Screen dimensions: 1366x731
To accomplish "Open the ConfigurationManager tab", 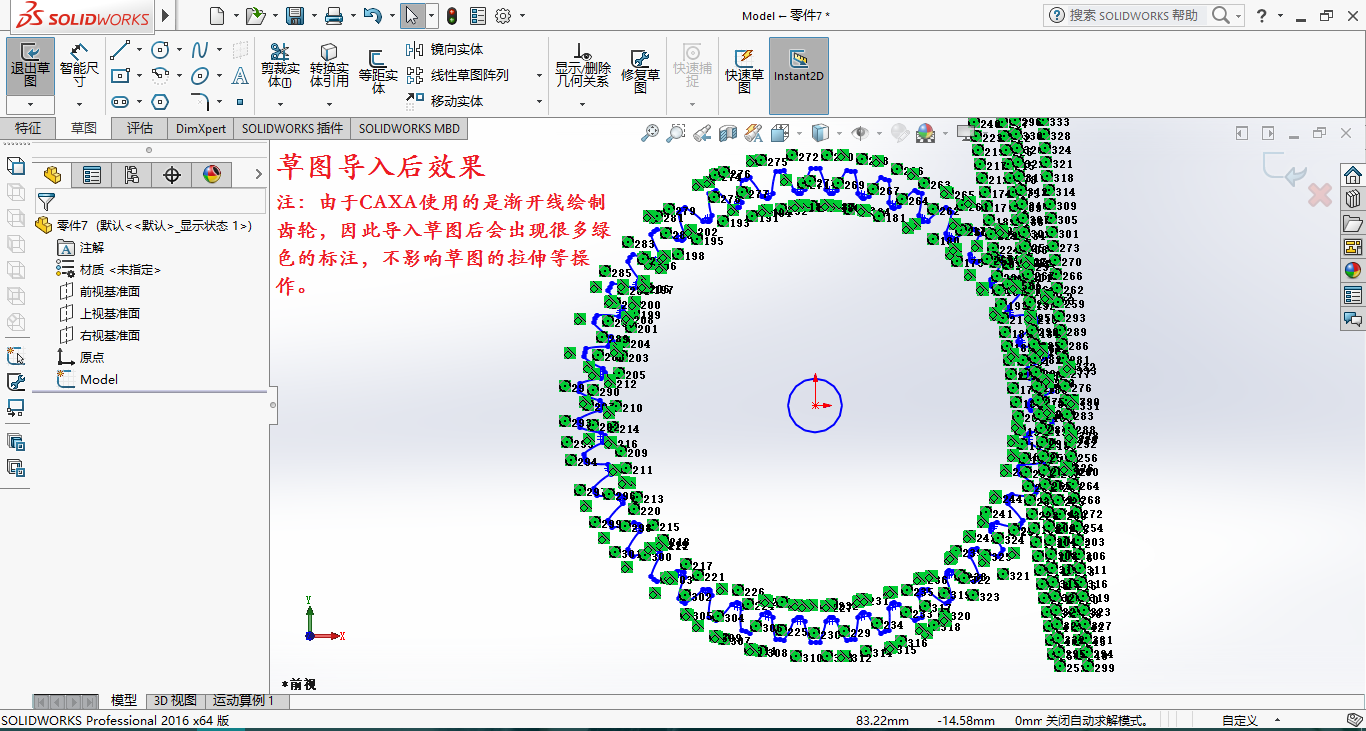I will click(132, 175).
